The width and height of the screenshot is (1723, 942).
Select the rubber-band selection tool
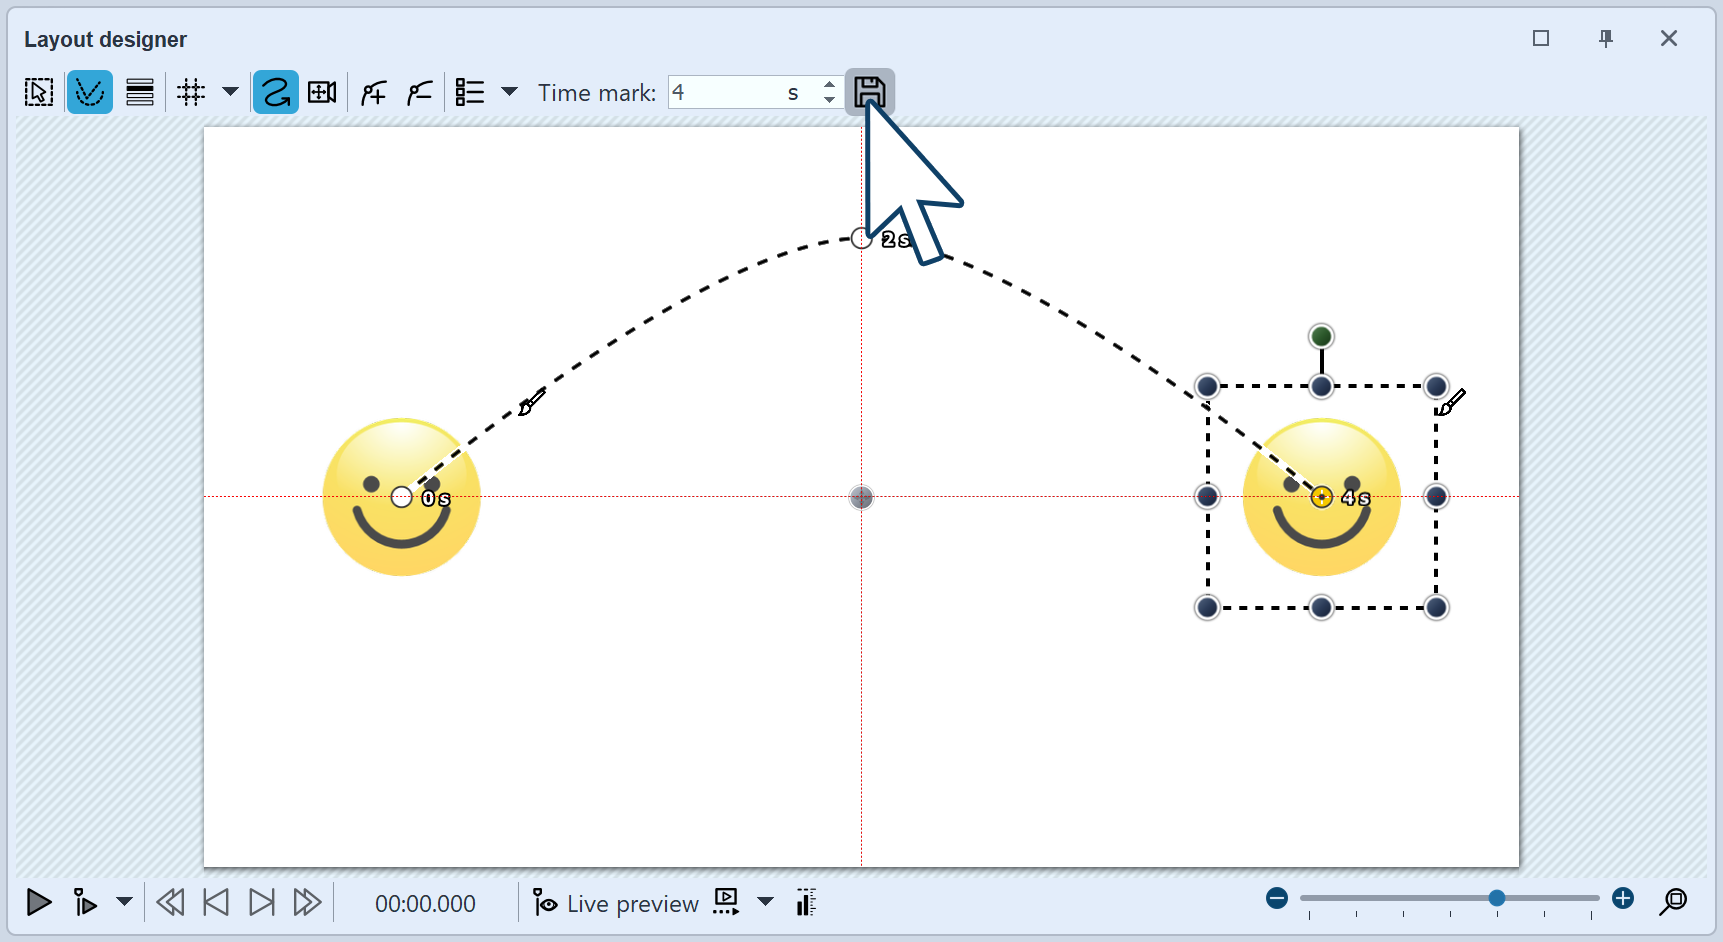pos(38,91)
